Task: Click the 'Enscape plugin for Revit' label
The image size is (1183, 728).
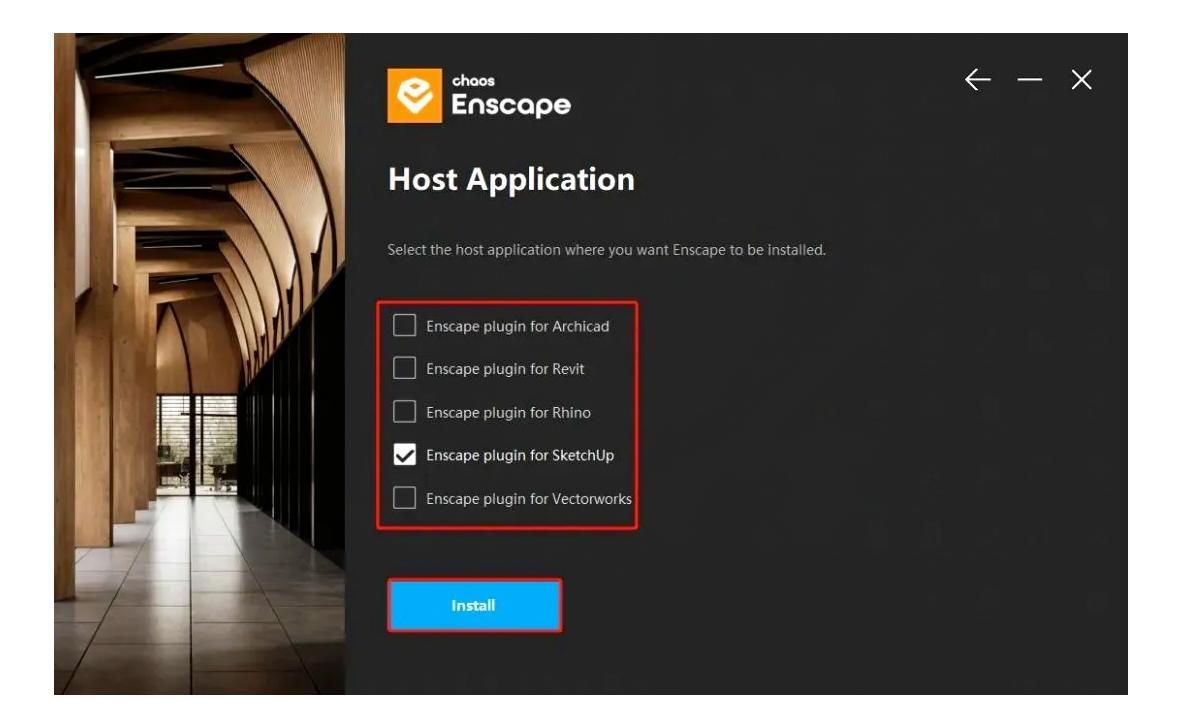Action: tap(505, 369)
